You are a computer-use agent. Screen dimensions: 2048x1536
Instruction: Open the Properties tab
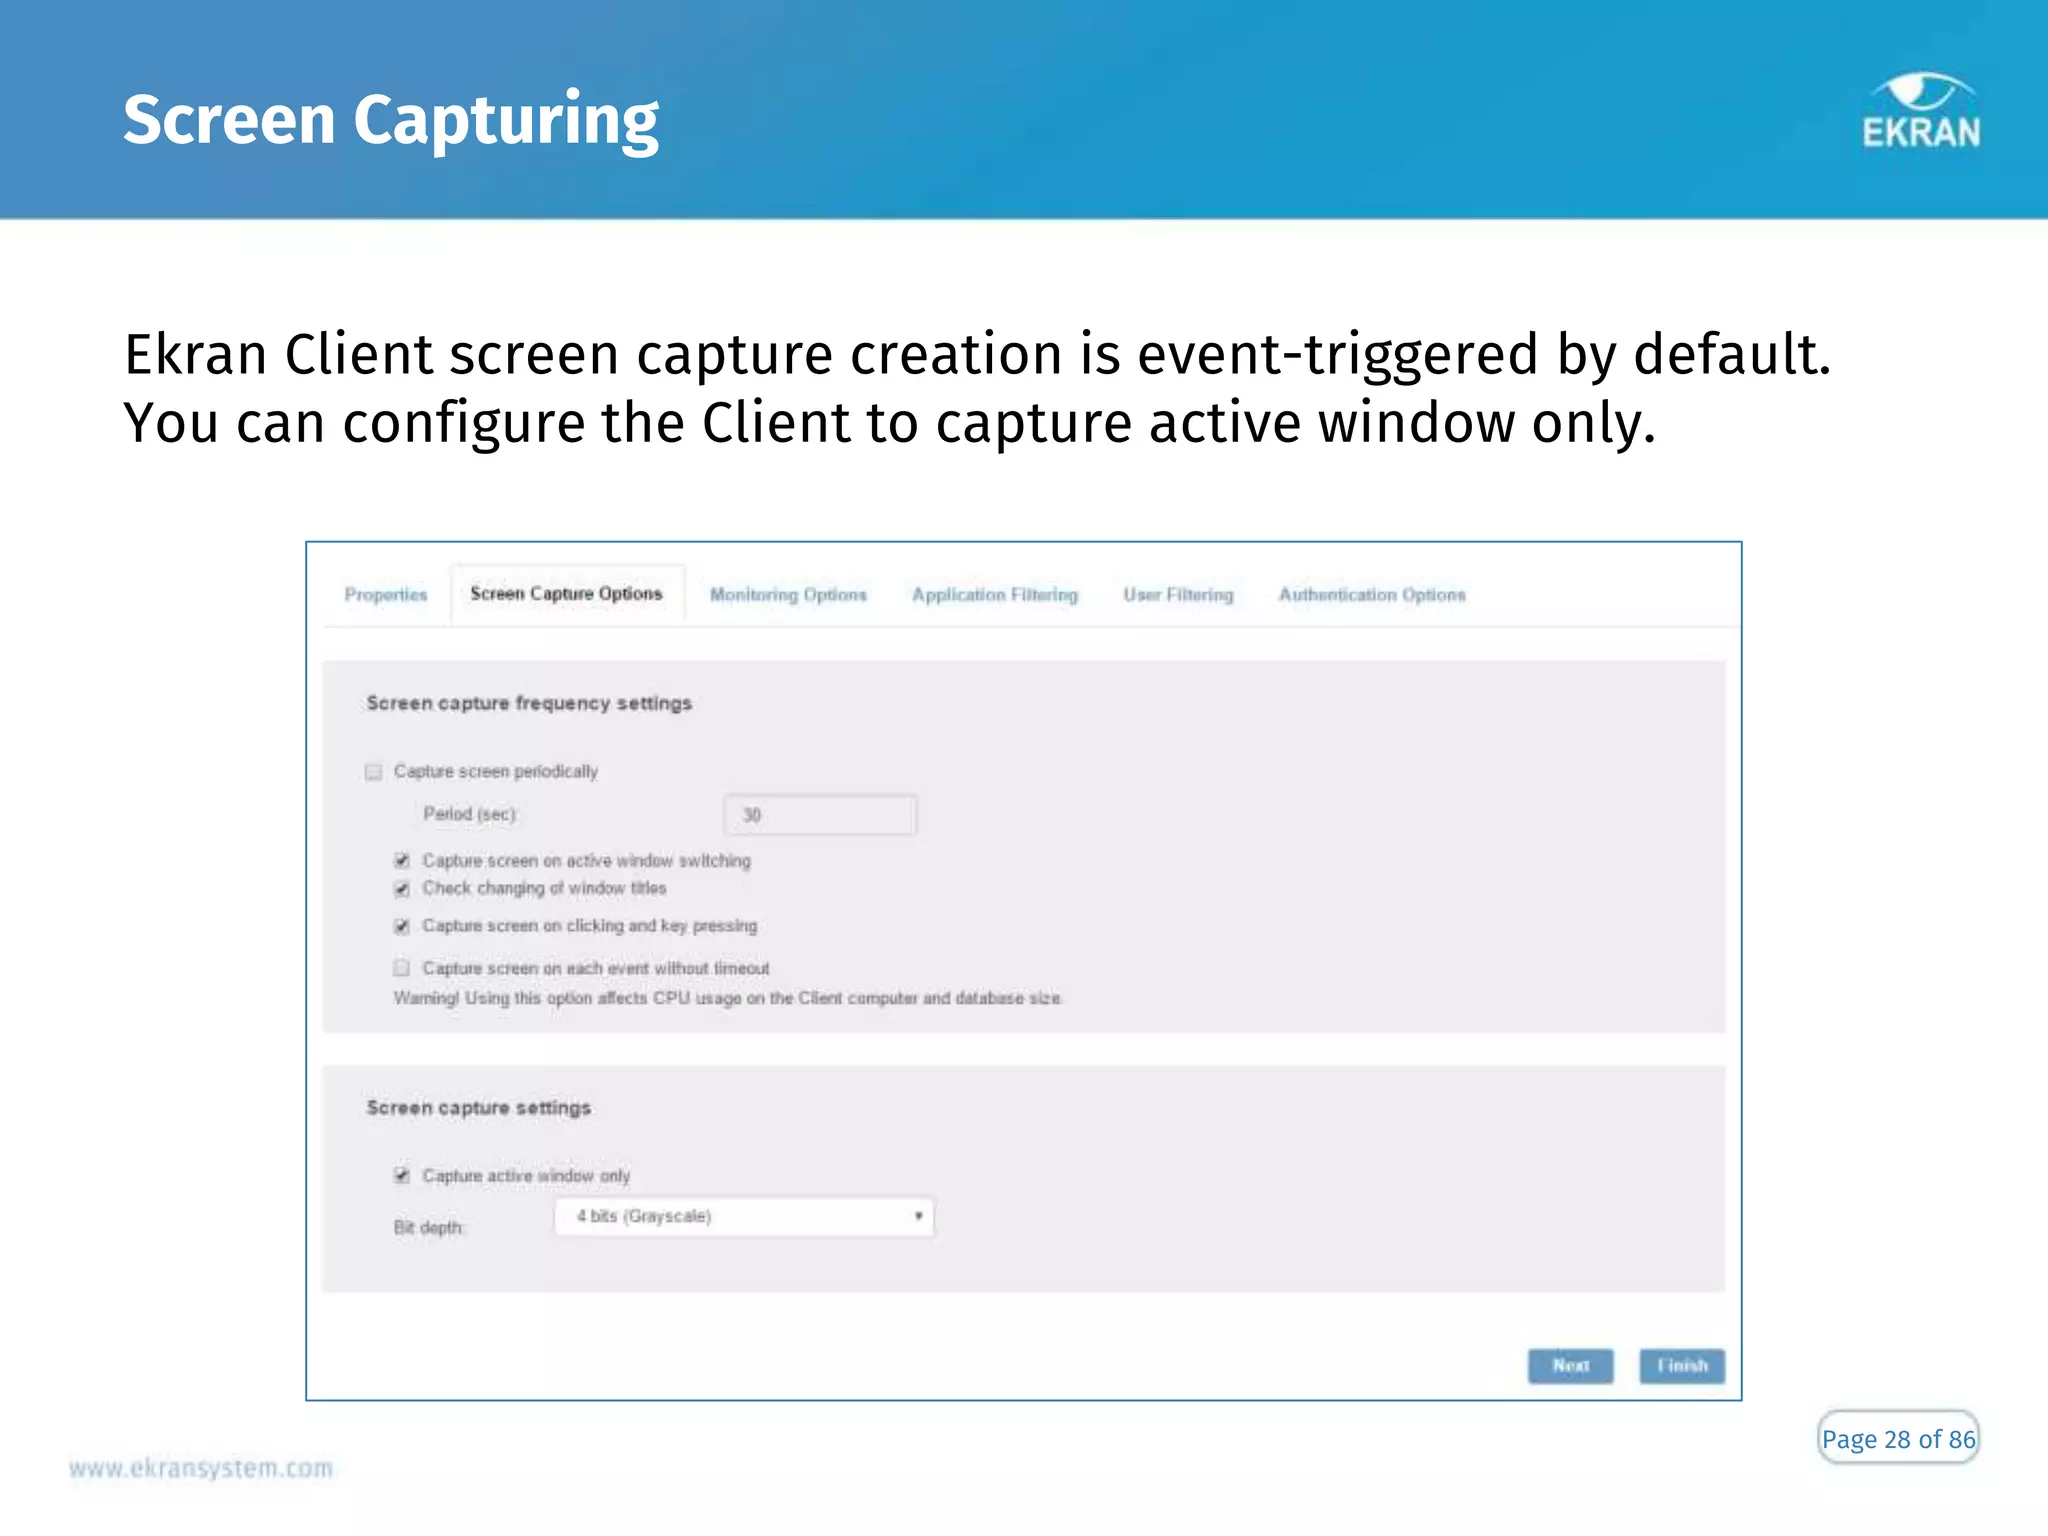click(386, 595)
